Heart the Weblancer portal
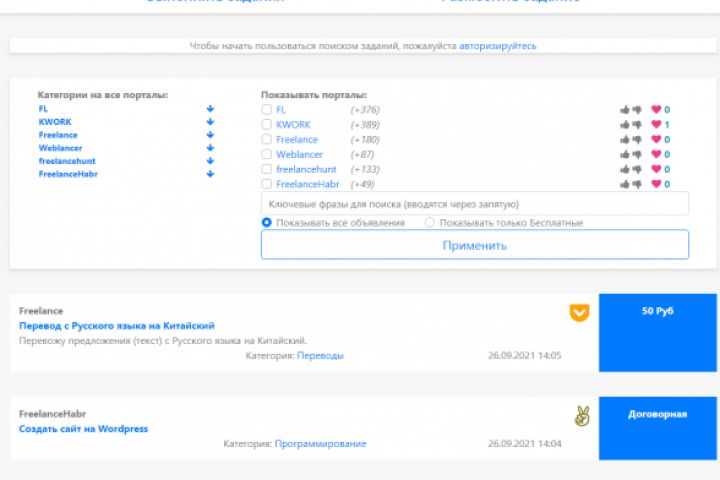The height and width of the screenshot is (480, 720). 656,154
